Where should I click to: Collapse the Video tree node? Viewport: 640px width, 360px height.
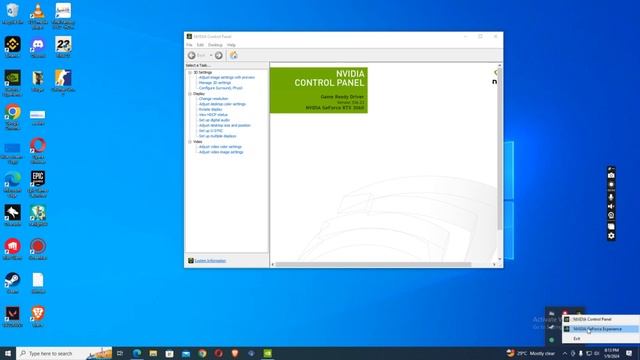tap(190, 142)
